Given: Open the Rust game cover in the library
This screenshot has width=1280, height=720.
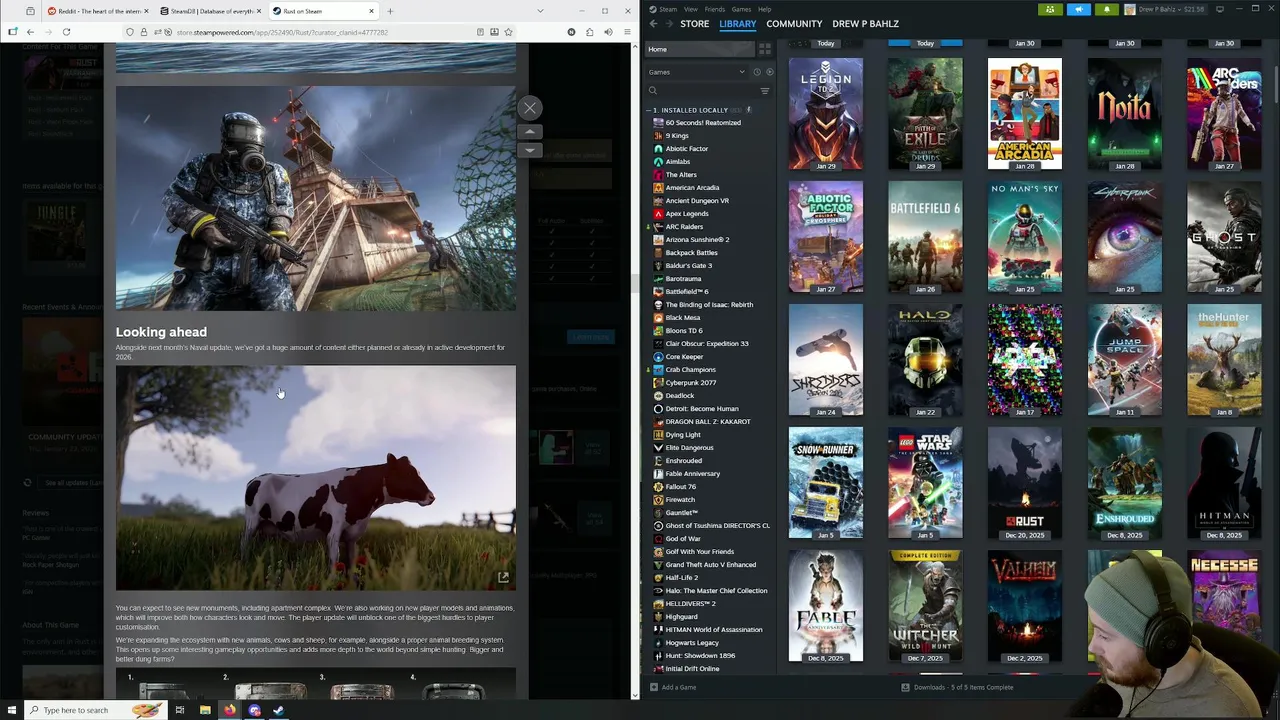Looking at the screenshot, I should tap(1025, 483).
